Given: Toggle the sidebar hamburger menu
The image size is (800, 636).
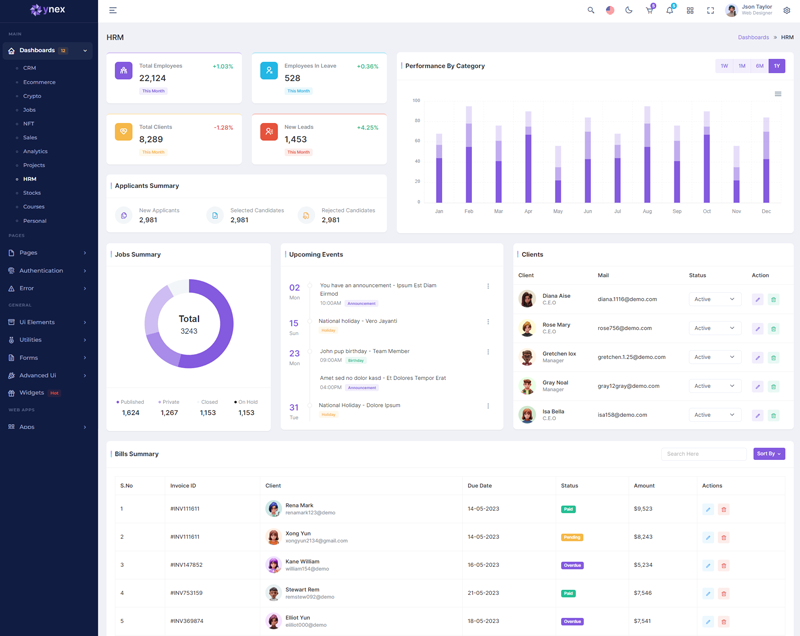Looking at the screenshot, I should coord(113,10).
